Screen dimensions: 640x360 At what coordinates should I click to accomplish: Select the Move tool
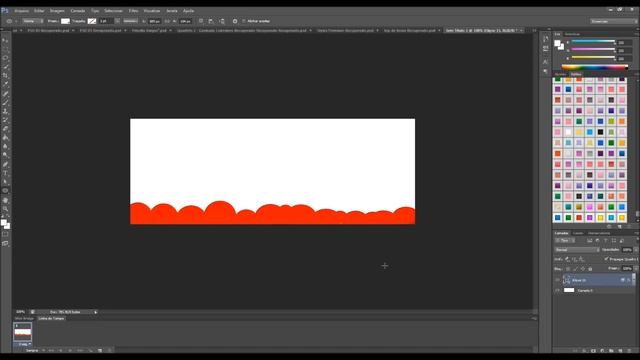point(5,40)
